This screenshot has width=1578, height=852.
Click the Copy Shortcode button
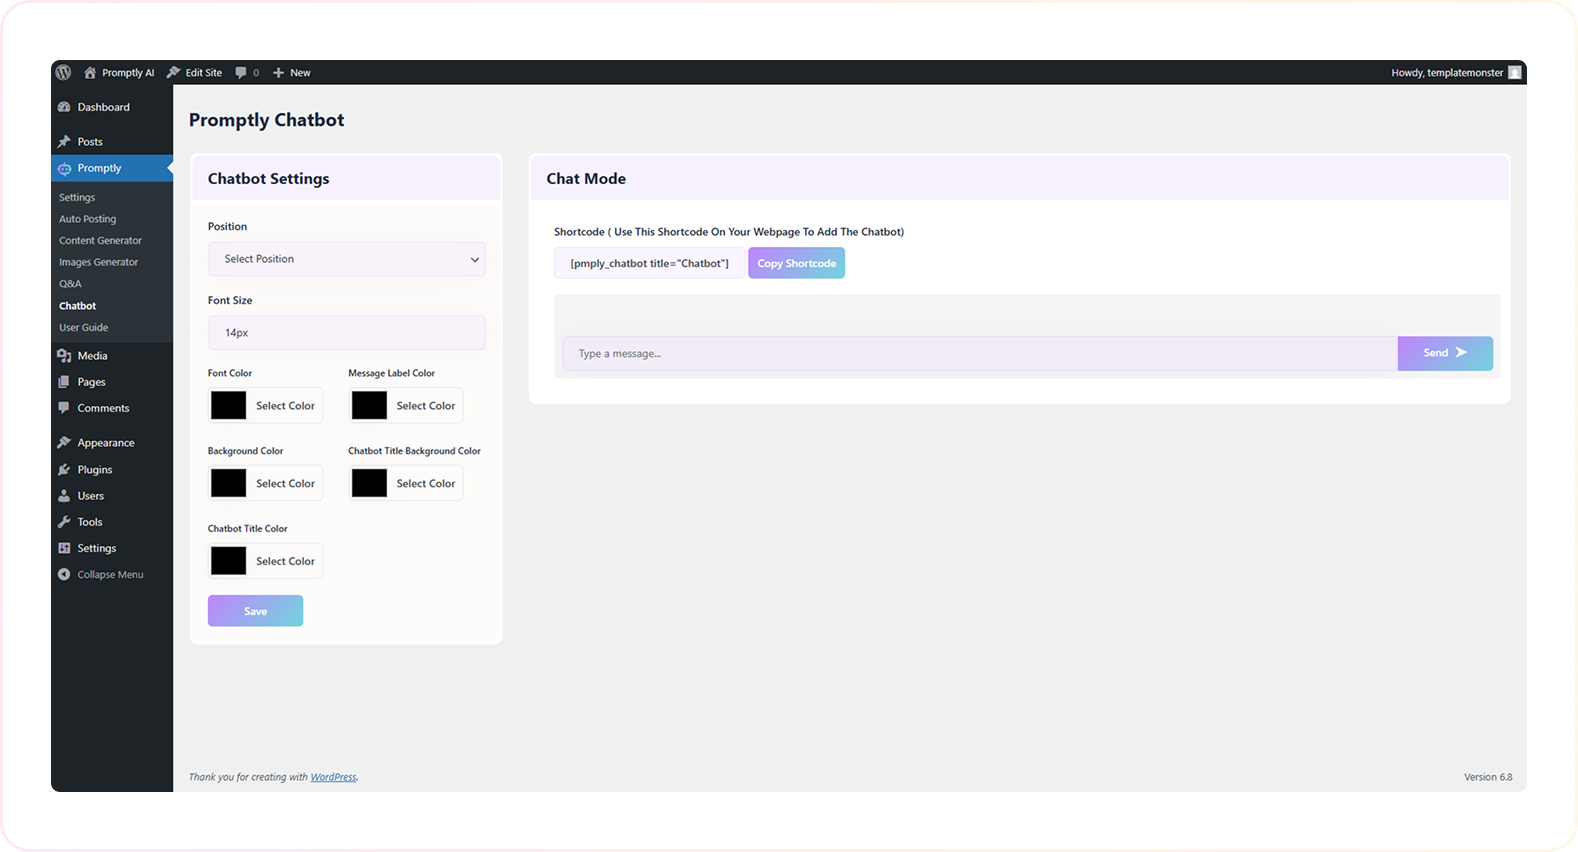point(796,264)
